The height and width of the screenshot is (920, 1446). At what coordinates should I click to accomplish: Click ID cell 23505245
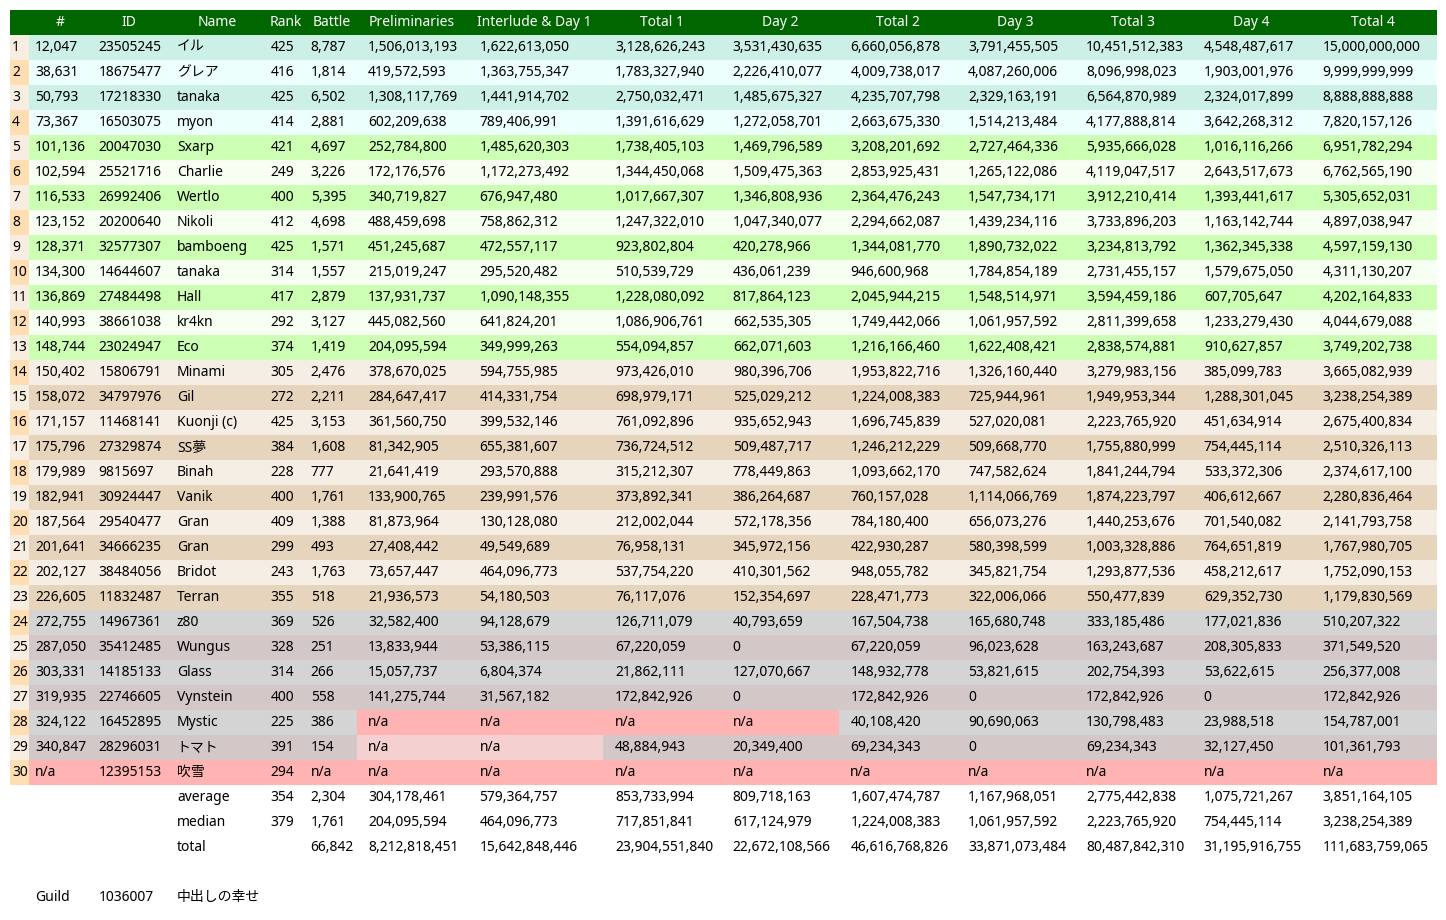[130, 46]
